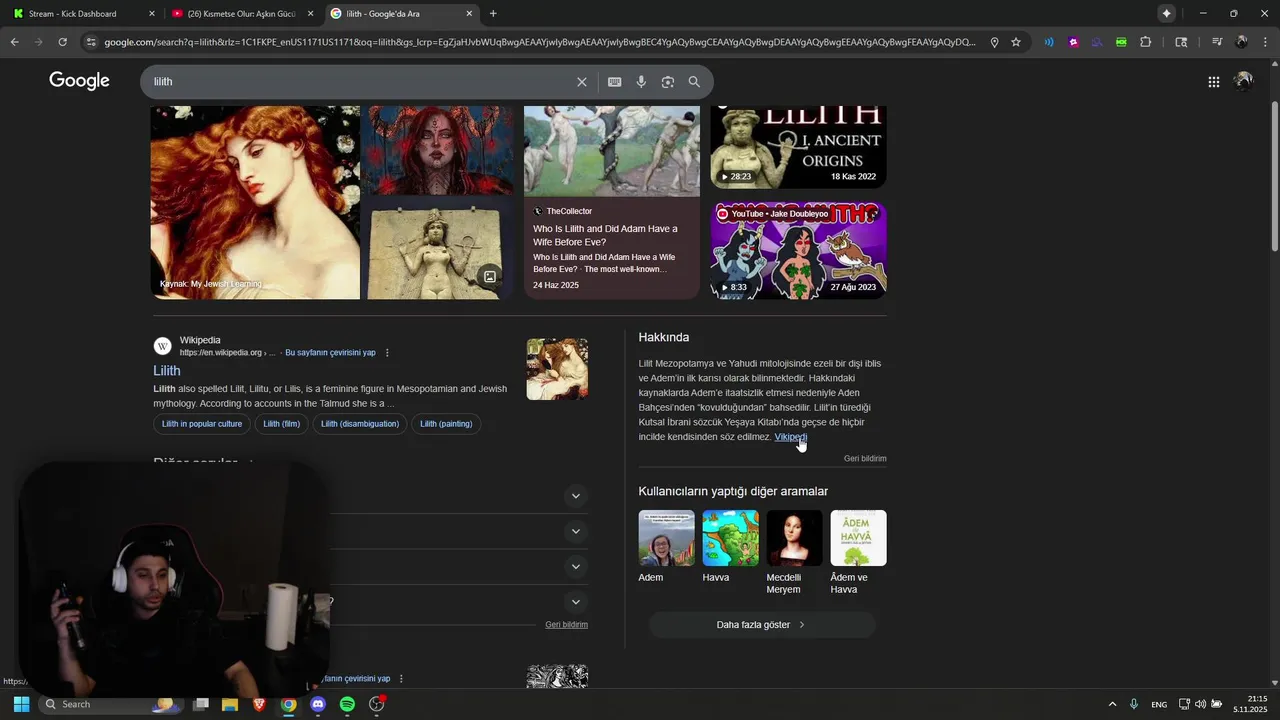
Task: Close the YouTube tab
Action: (310, 13)
